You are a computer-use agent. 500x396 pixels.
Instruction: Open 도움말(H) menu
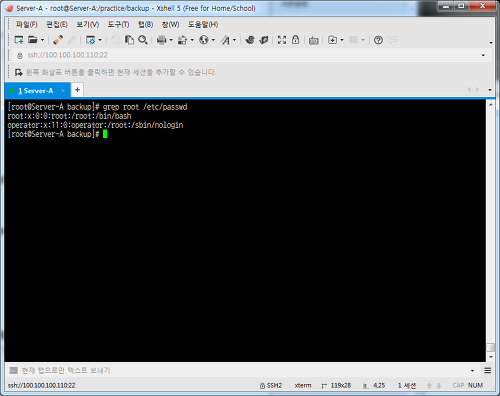203,25
